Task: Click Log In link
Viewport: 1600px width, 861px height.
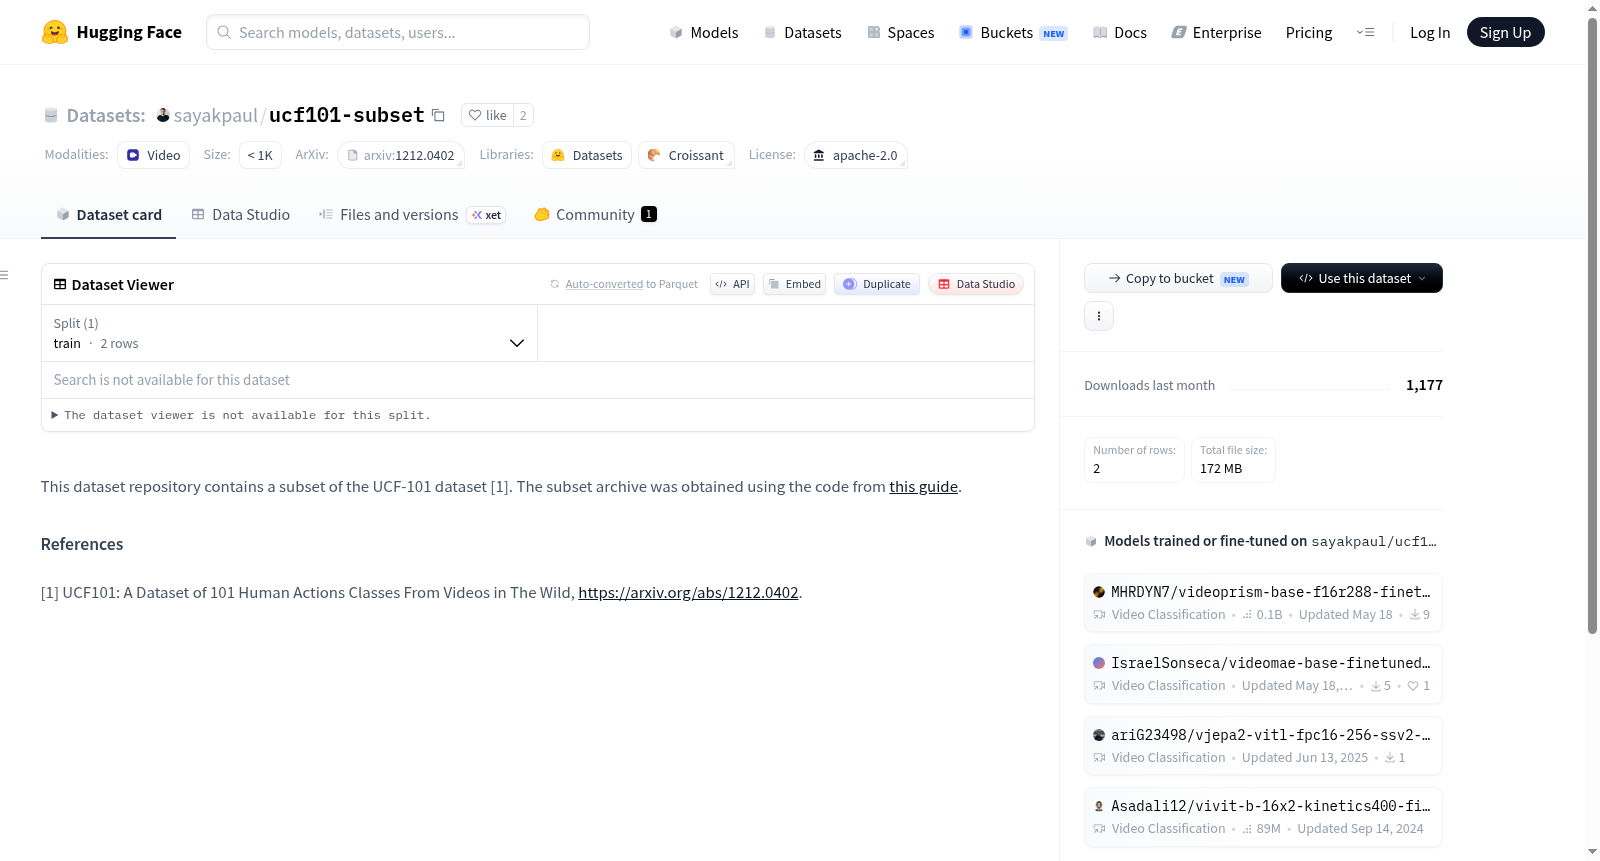Action: (1430, 32)
